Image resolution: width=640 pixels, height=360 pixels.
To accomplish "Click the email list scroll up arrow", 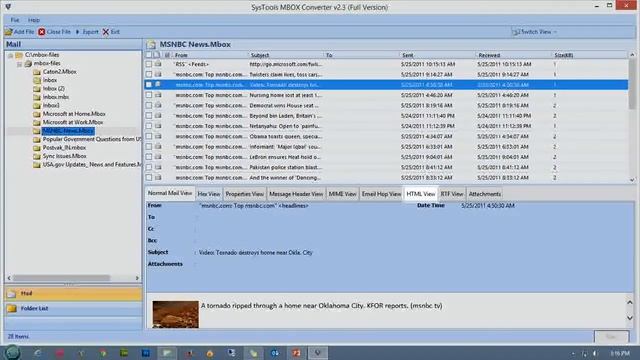I will 632,55.
